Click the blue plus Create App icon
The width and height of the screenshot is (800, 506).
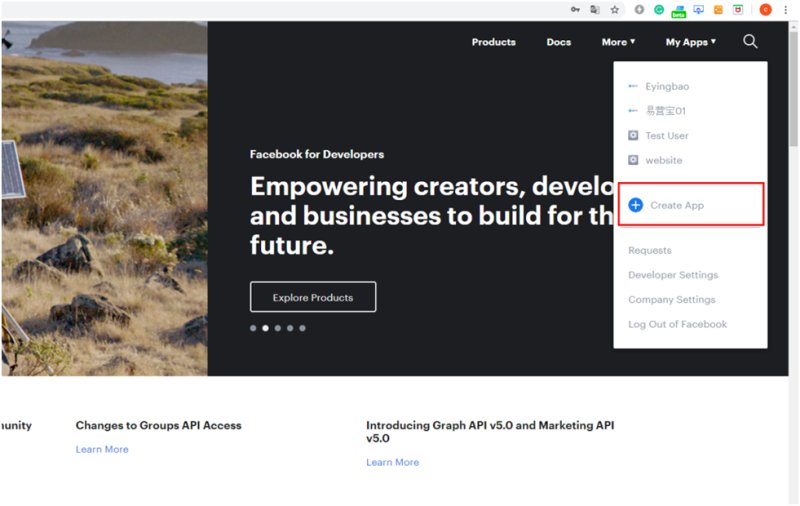pos(635,205)
